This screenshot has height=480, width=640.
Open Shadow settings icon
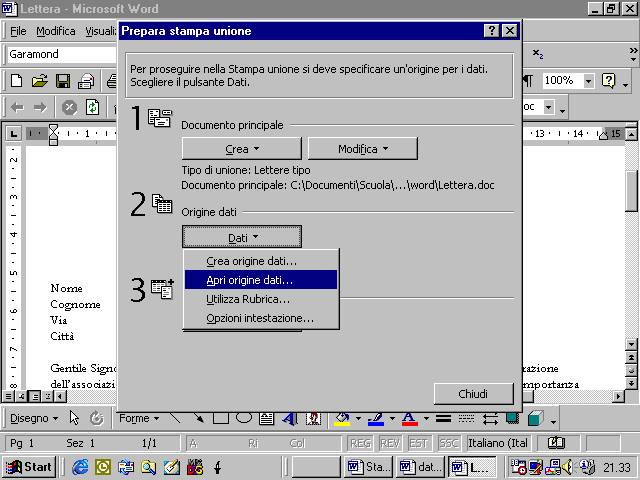[512, 418]
